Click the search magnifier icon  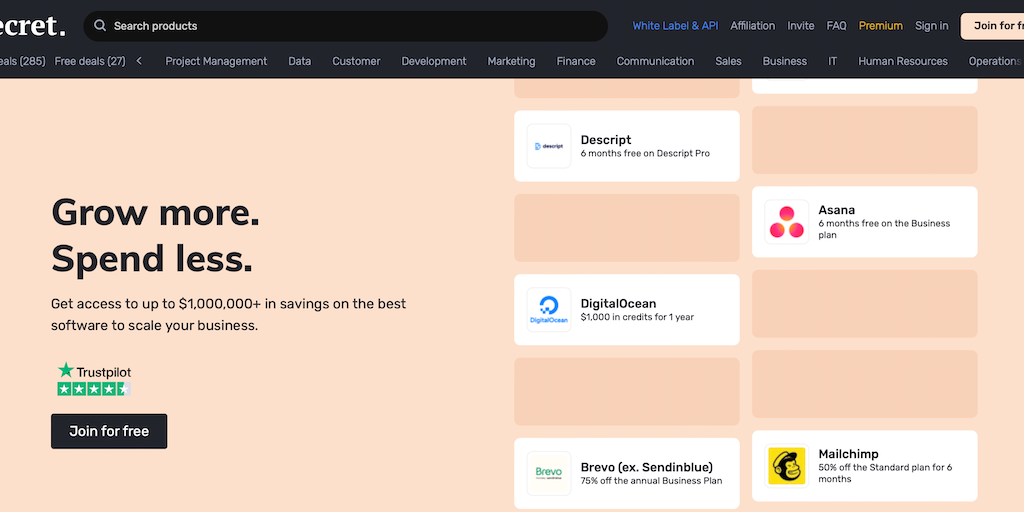click(x=100, y=26)
